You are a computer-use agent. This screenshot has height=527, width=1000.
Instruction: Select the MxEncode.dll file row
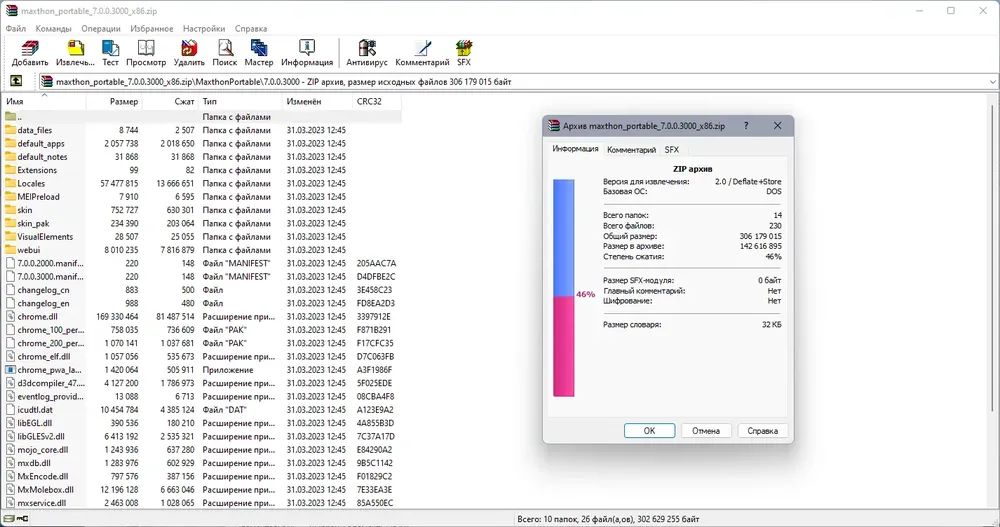pos(203,476)
